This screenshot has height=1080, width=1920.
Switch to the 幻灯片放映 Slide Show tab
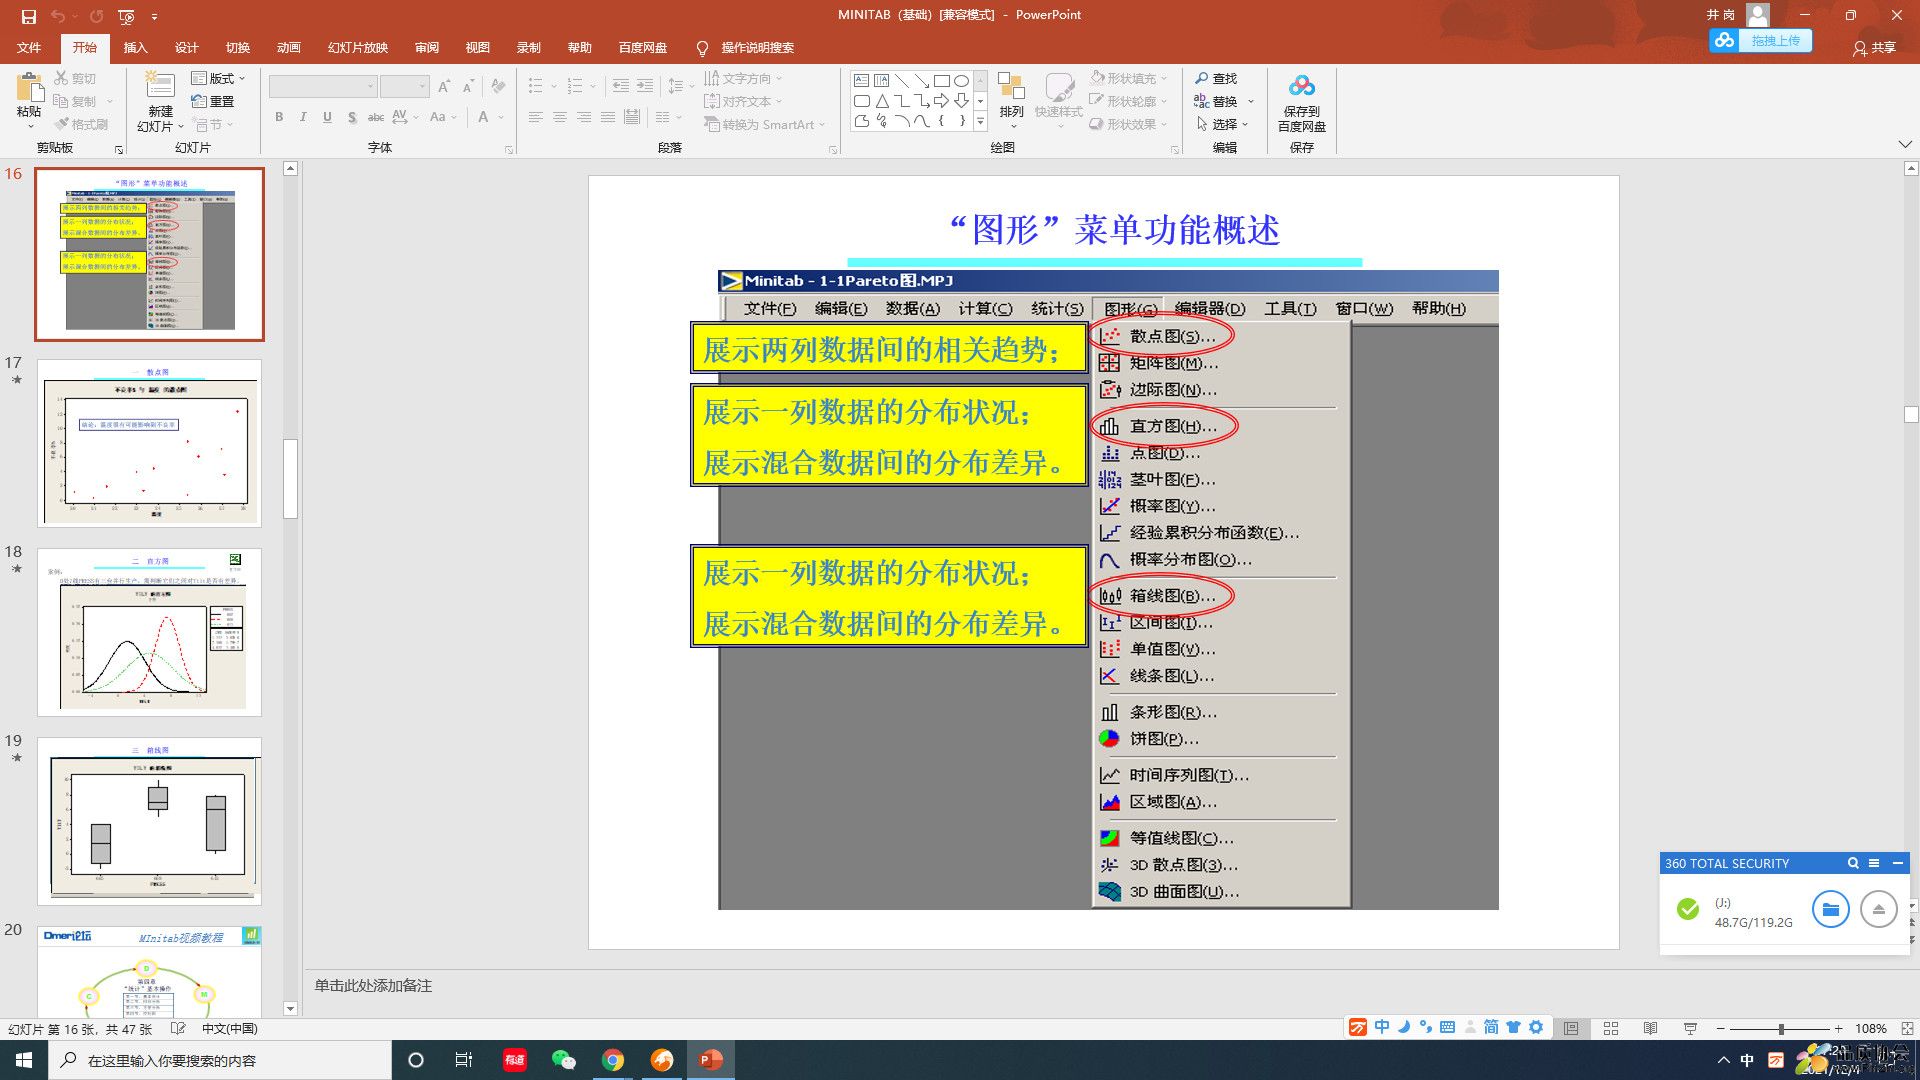pyautogui.click(x=357, y=47)
